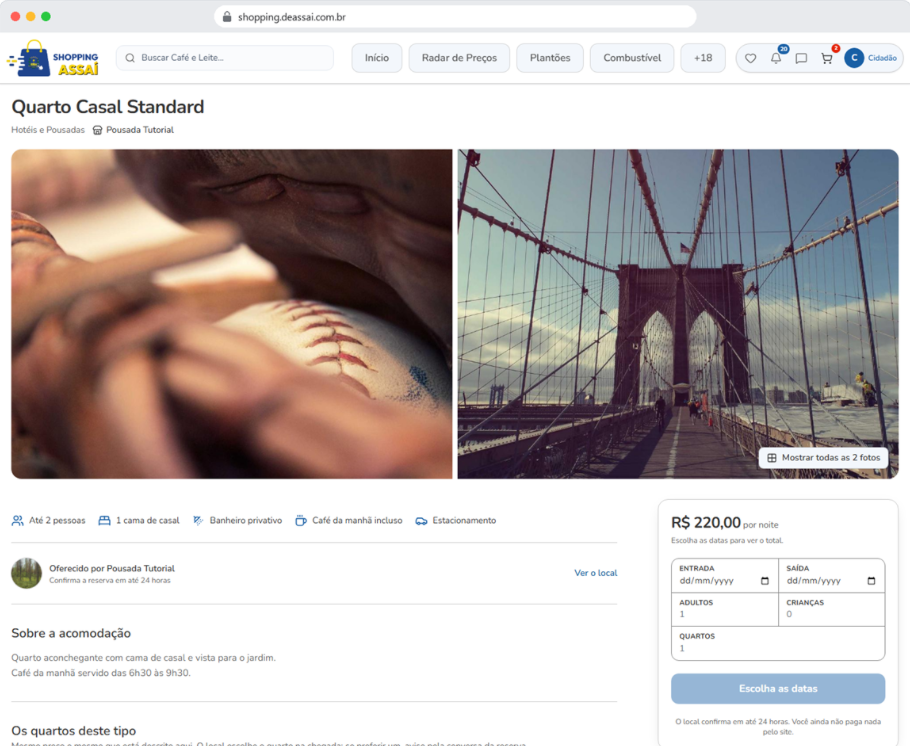Select the Quartos count field
910x746 pixels.
click(778, 643)
